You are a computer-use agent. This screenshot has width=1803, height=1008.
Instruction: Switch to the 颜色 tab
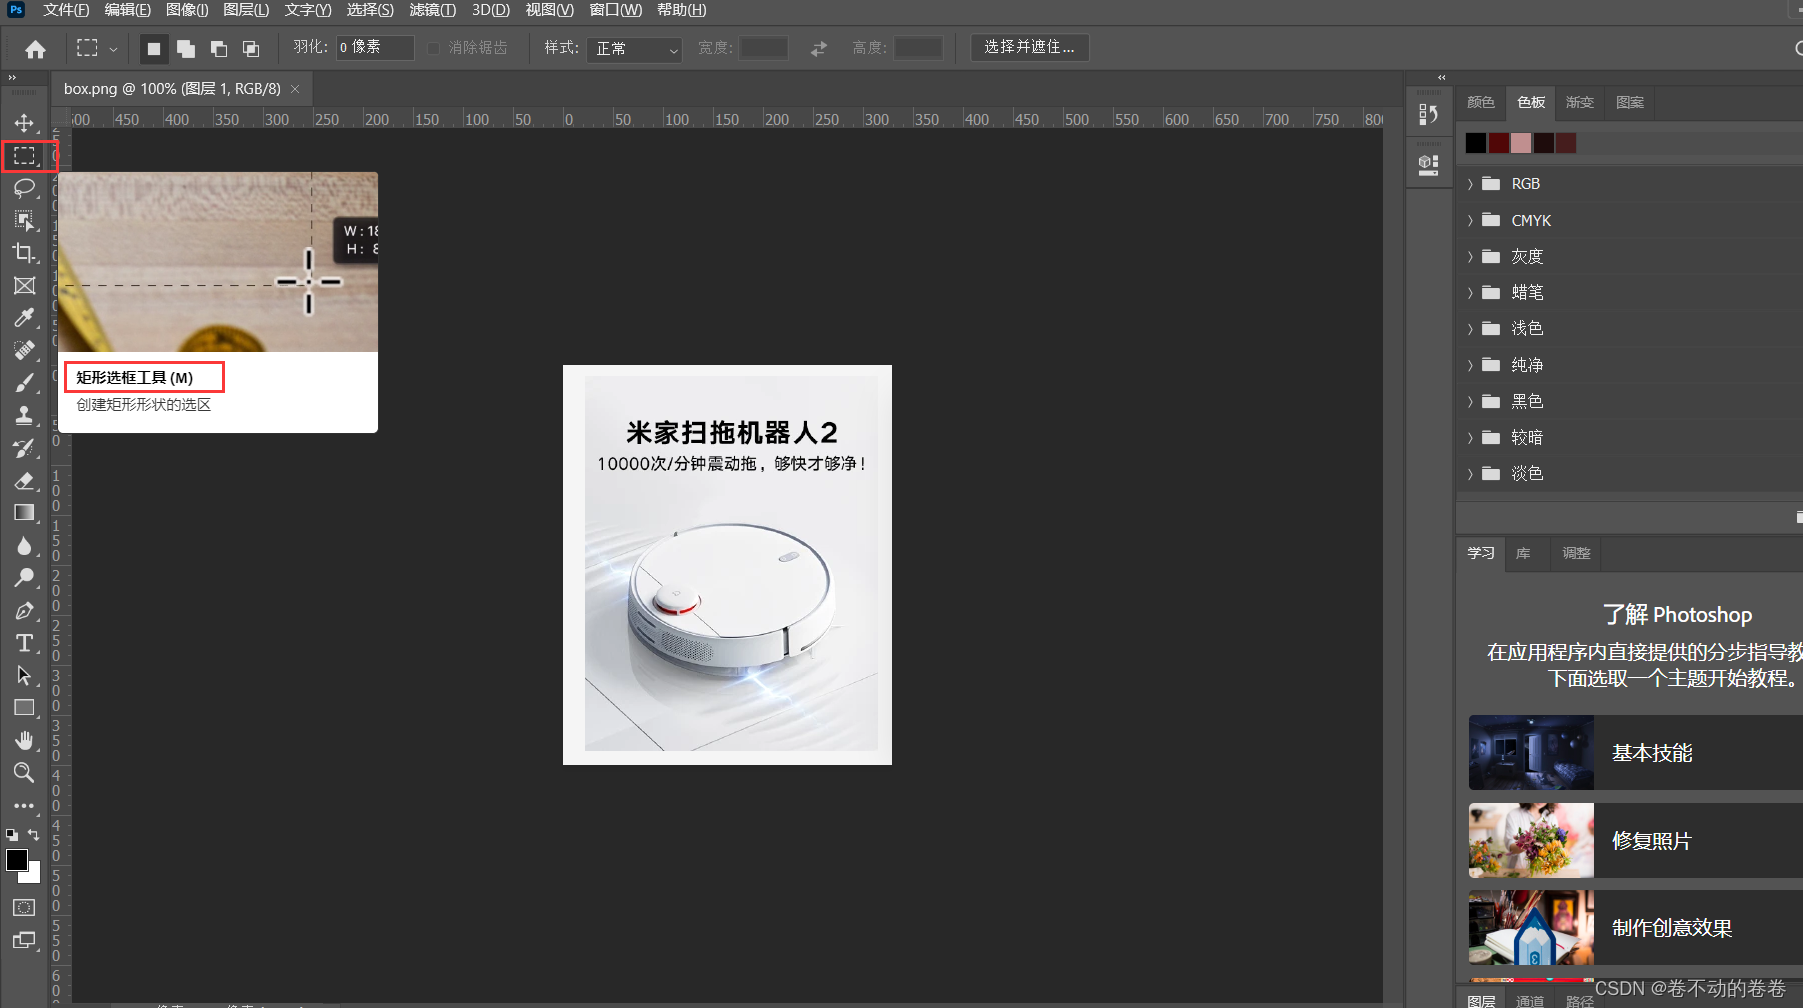(1481, 102)
